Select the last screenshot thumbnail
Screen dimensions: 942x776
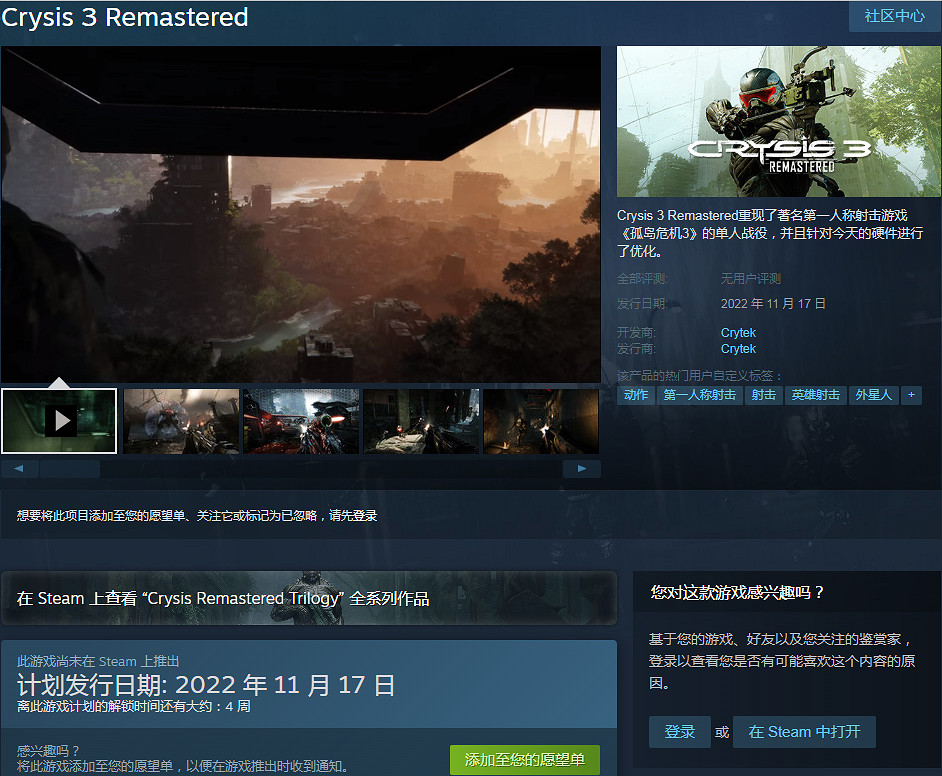540,420
